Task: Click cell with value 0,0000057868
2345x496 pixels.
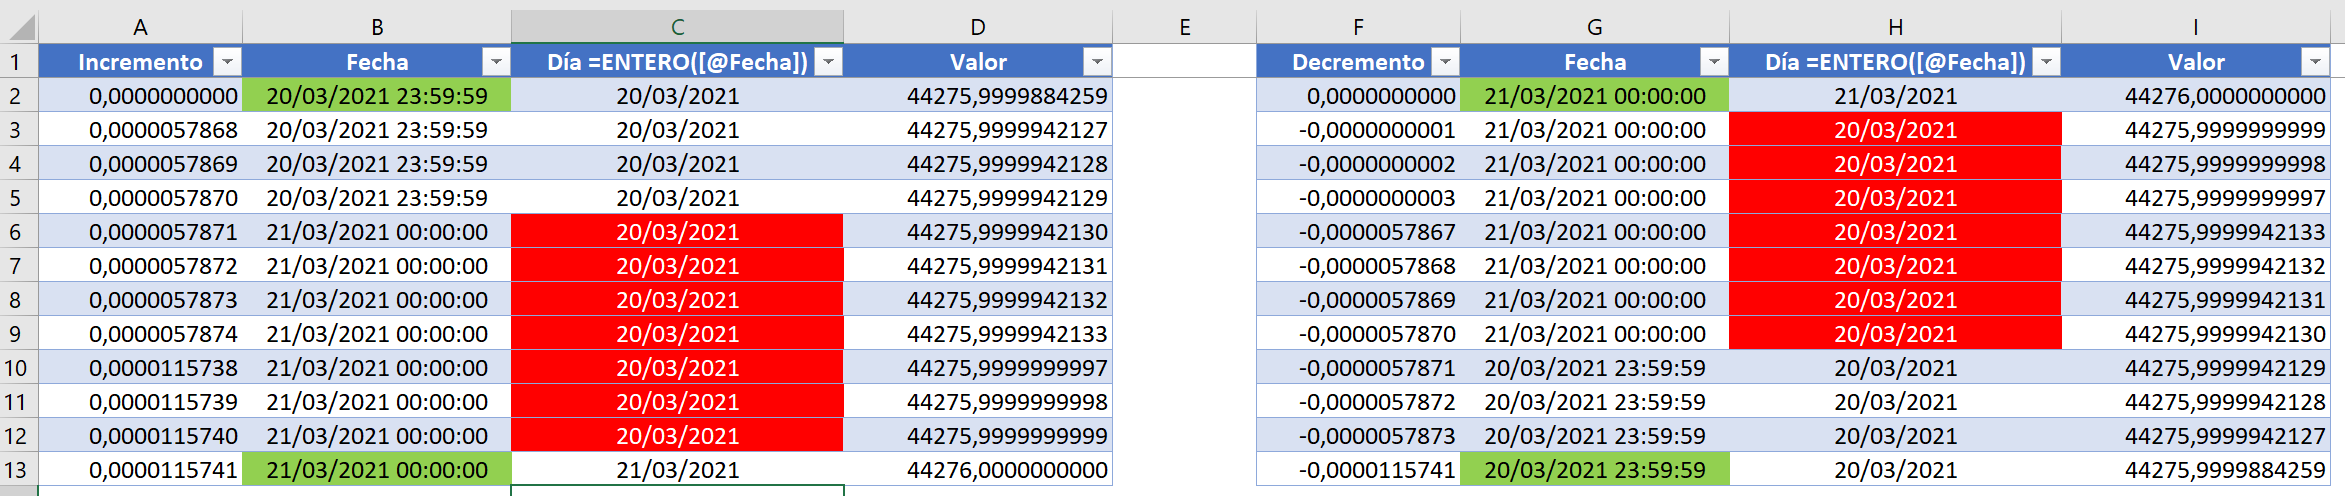Action: [140, 130]
